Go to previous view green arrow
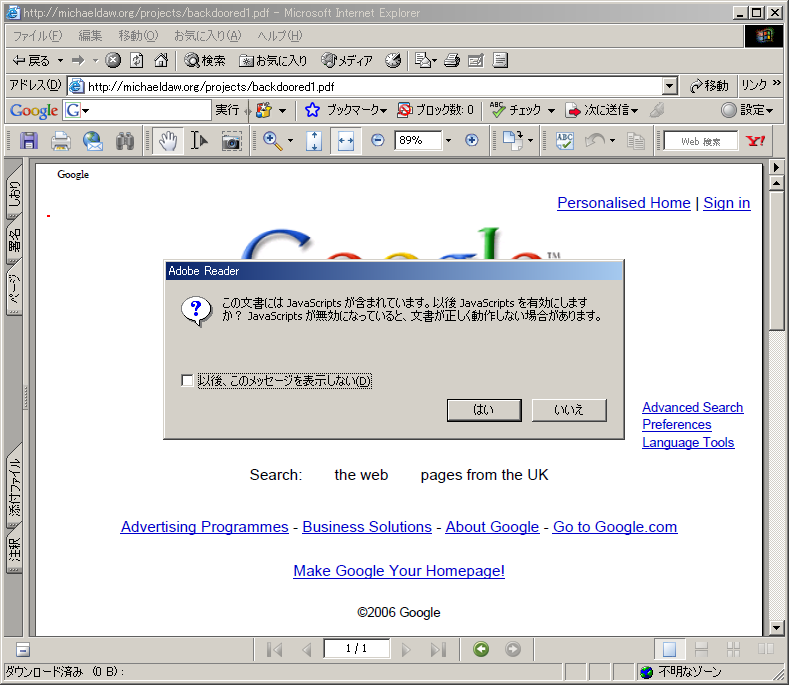The image size is (789, 685). (481, 649)
